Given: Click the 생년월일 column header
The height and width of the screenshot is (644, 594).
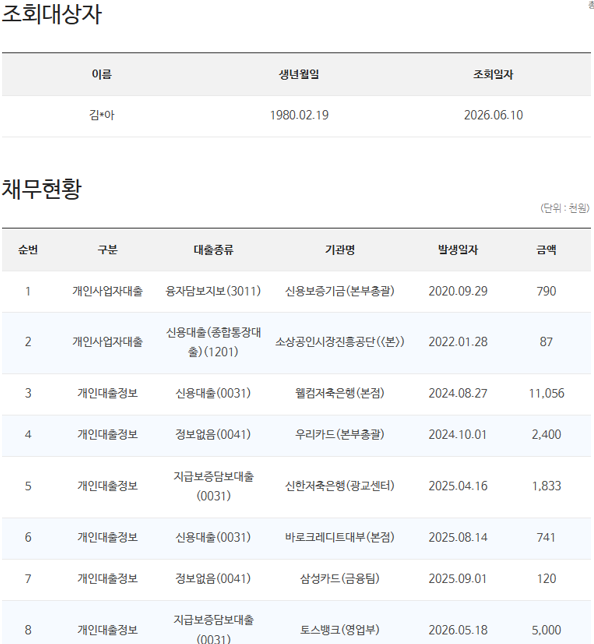Looking at the screenshot, I should [299, 74].
